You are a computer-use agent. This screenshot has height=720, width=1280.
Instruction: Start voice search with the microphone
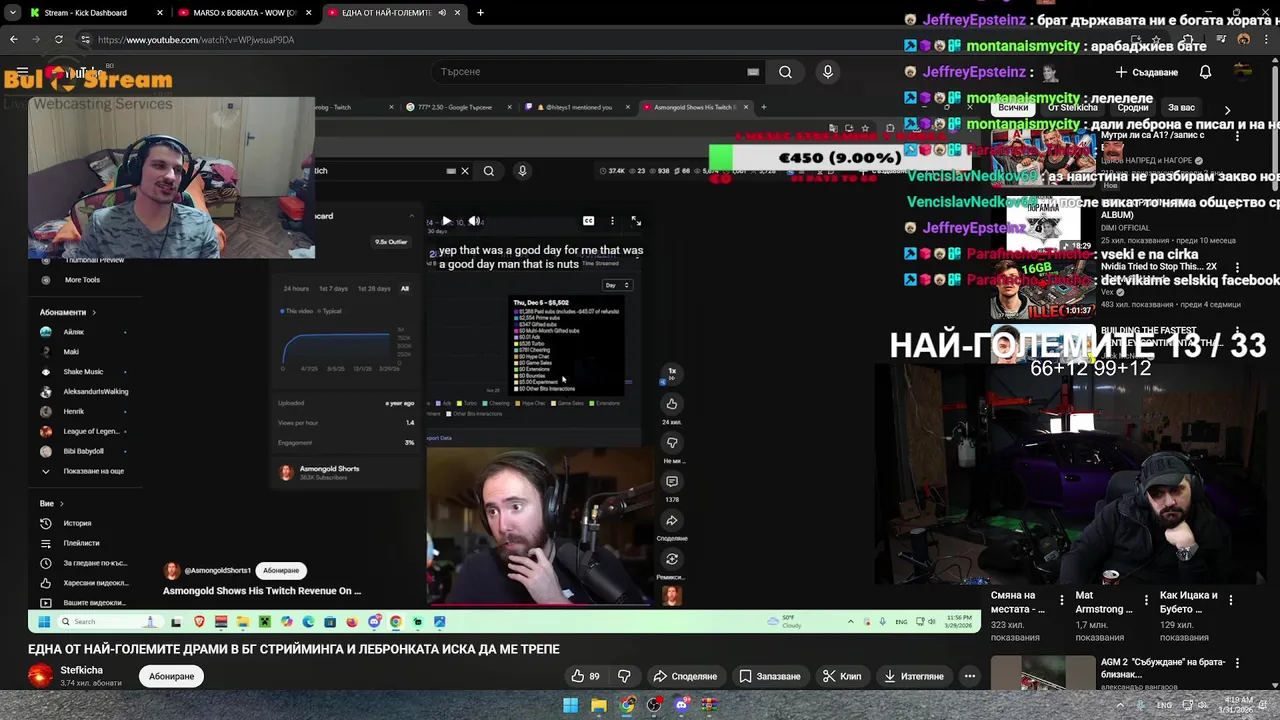tap(827, 72)
